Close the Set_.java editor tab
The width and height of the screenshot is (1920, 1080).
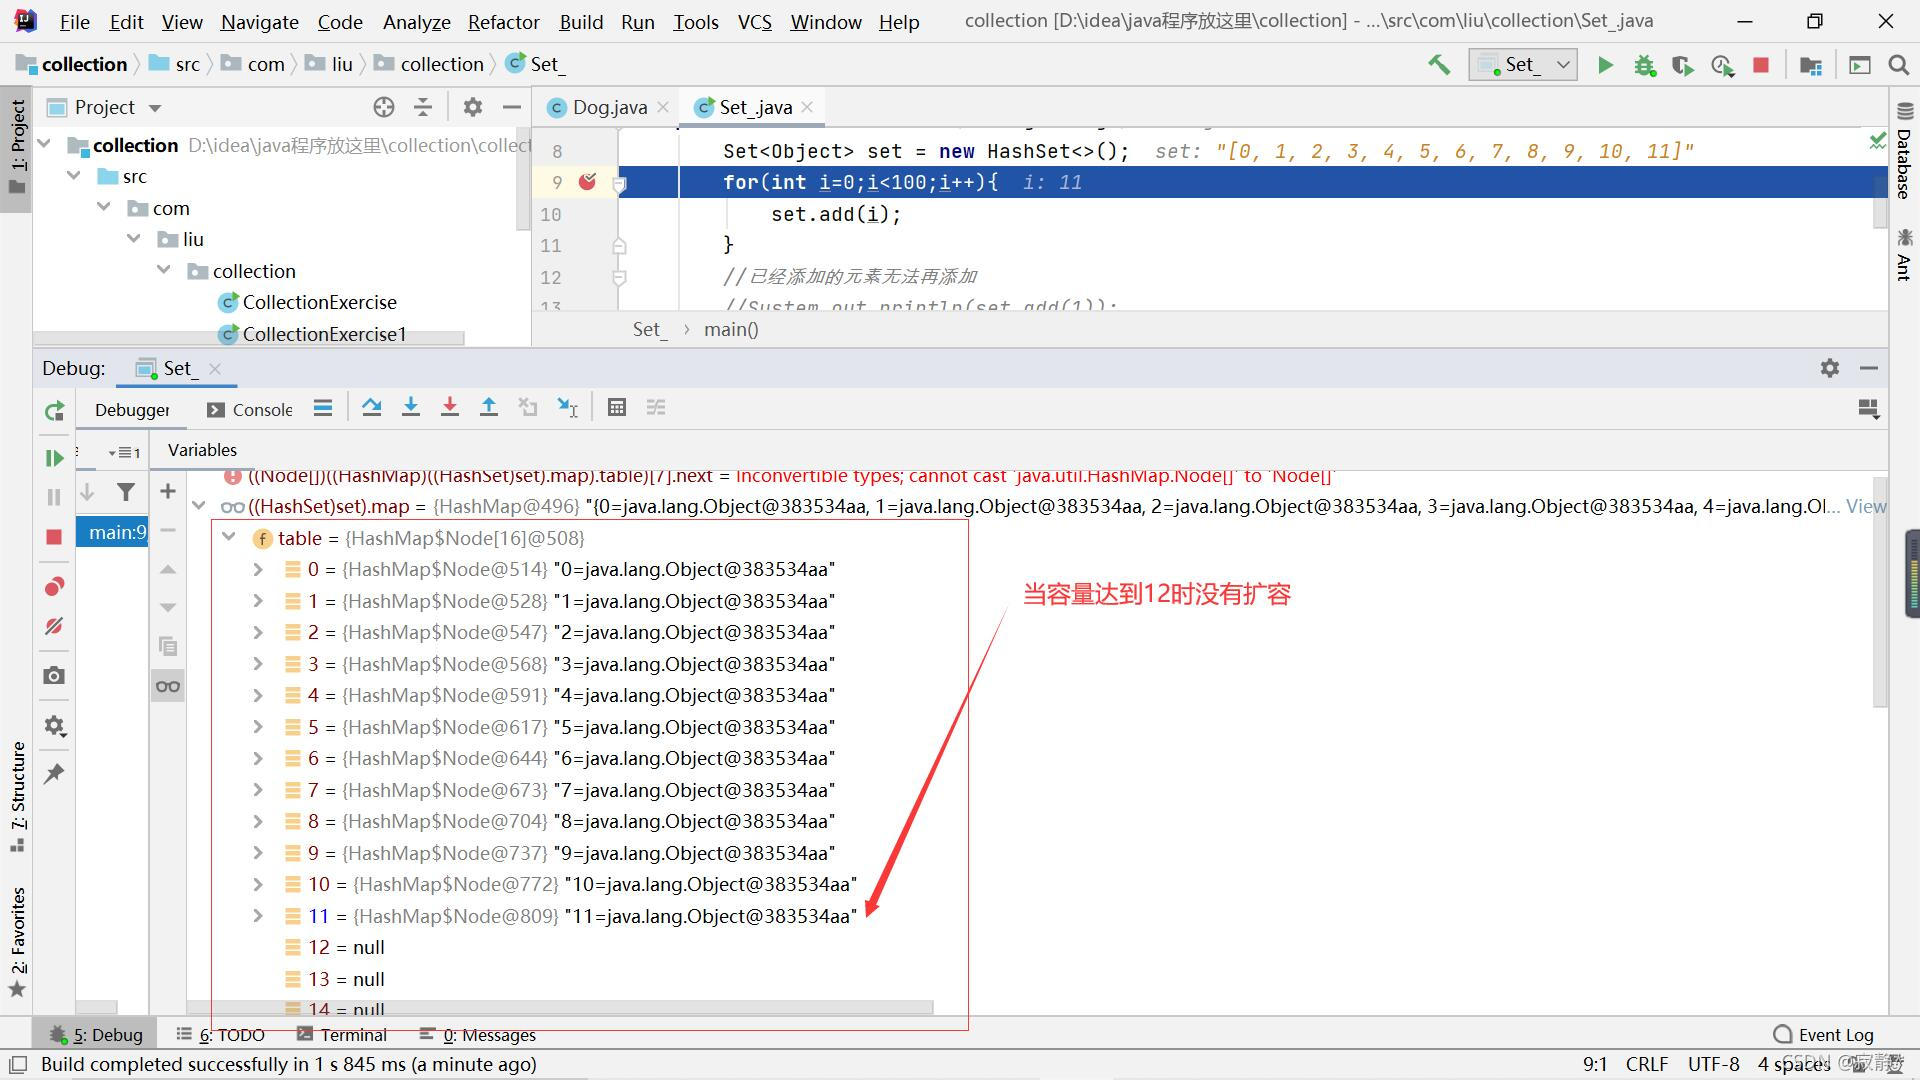pyautogui.click(x=807, y=107)
